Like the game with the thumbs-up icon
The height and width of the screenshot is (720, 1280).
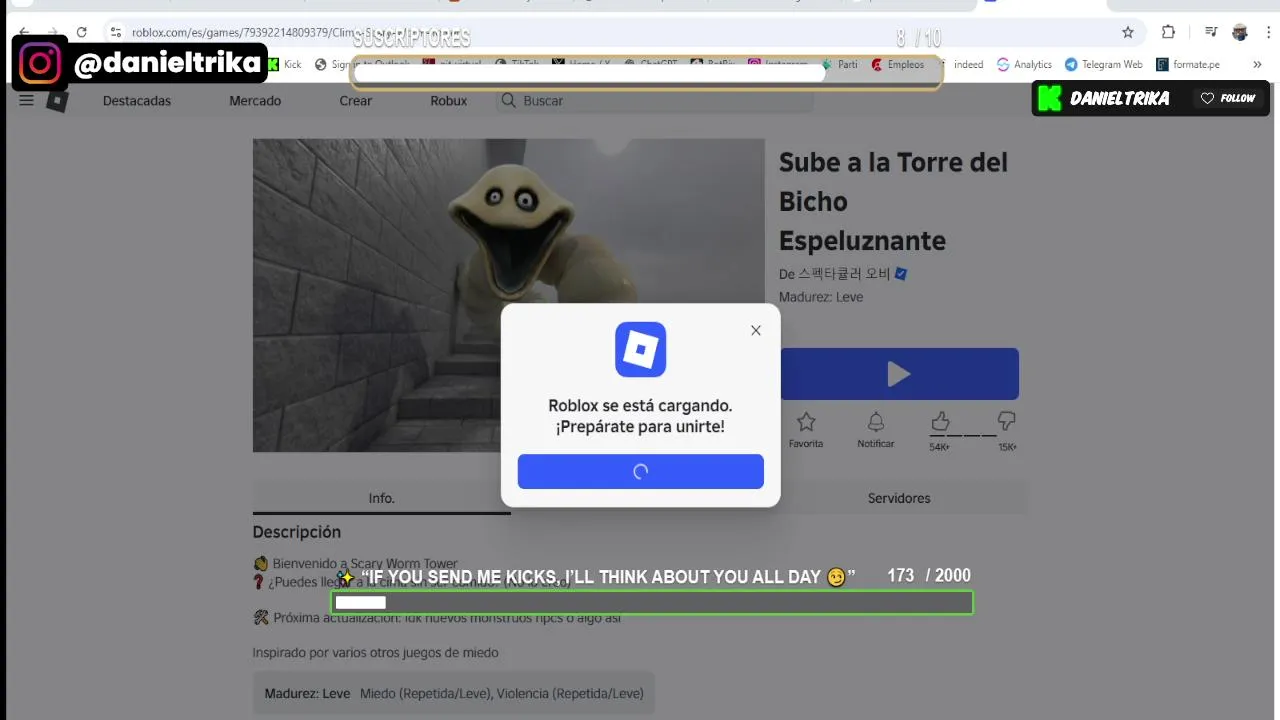pyautogui.click(x=940, y=421)
